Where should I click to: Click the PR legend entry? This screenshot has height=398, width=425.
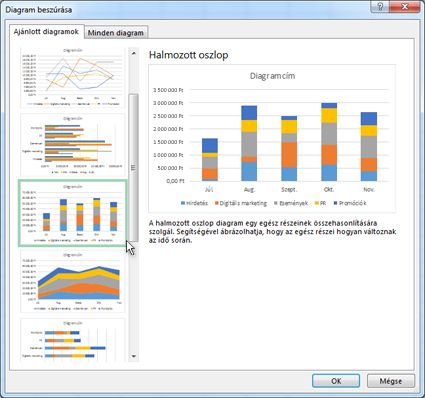click(x=321, y=203)
